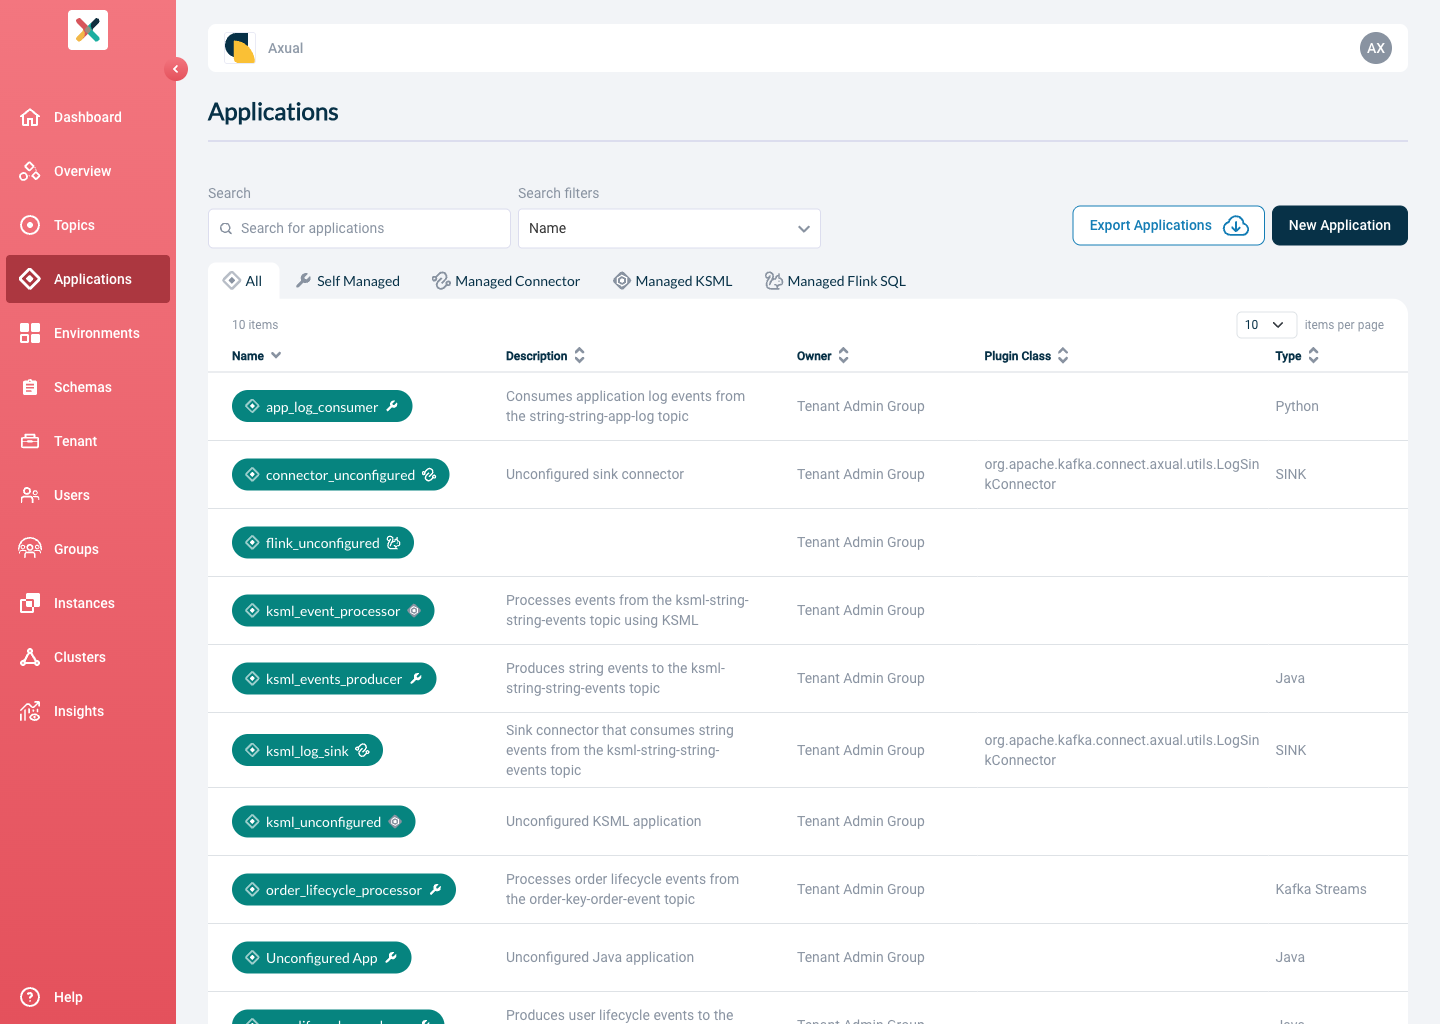
Task: Open the Dashboard home icon
Action: point(30,117)
